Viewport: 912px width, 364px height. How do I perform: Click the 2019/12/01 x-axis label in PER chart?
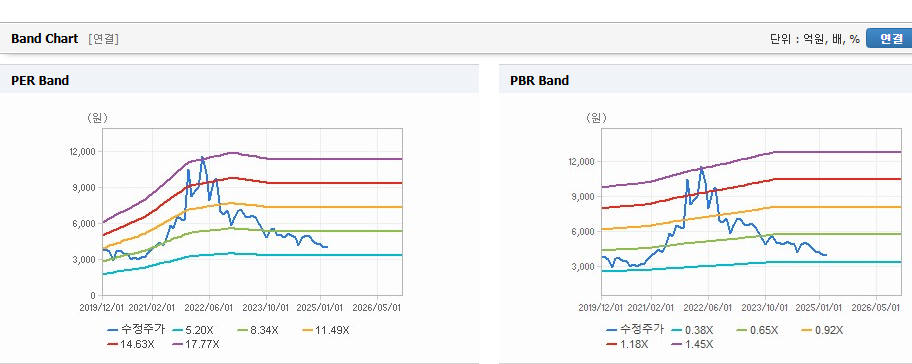point(103,307)
